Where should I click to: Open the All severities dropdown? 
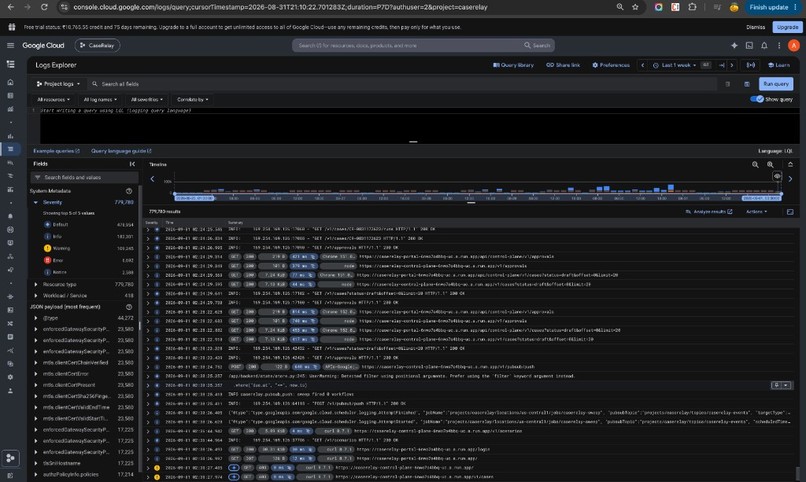coord(146,100)
